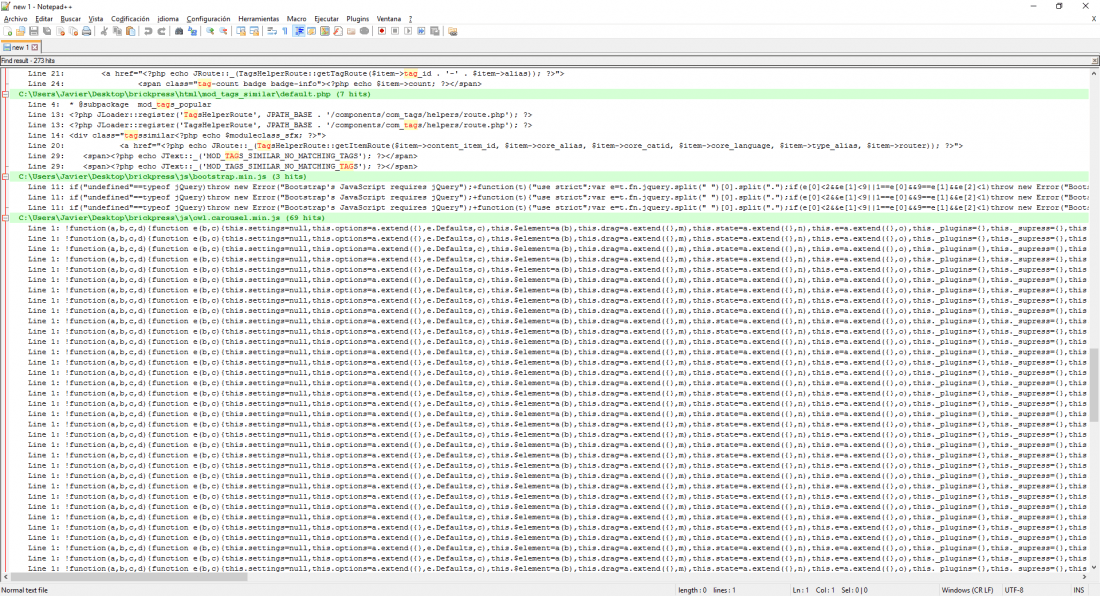Viewport: 1100px width, 596px height.
Task: Open the Plugins menu
Action: click(x=358, y=19)
